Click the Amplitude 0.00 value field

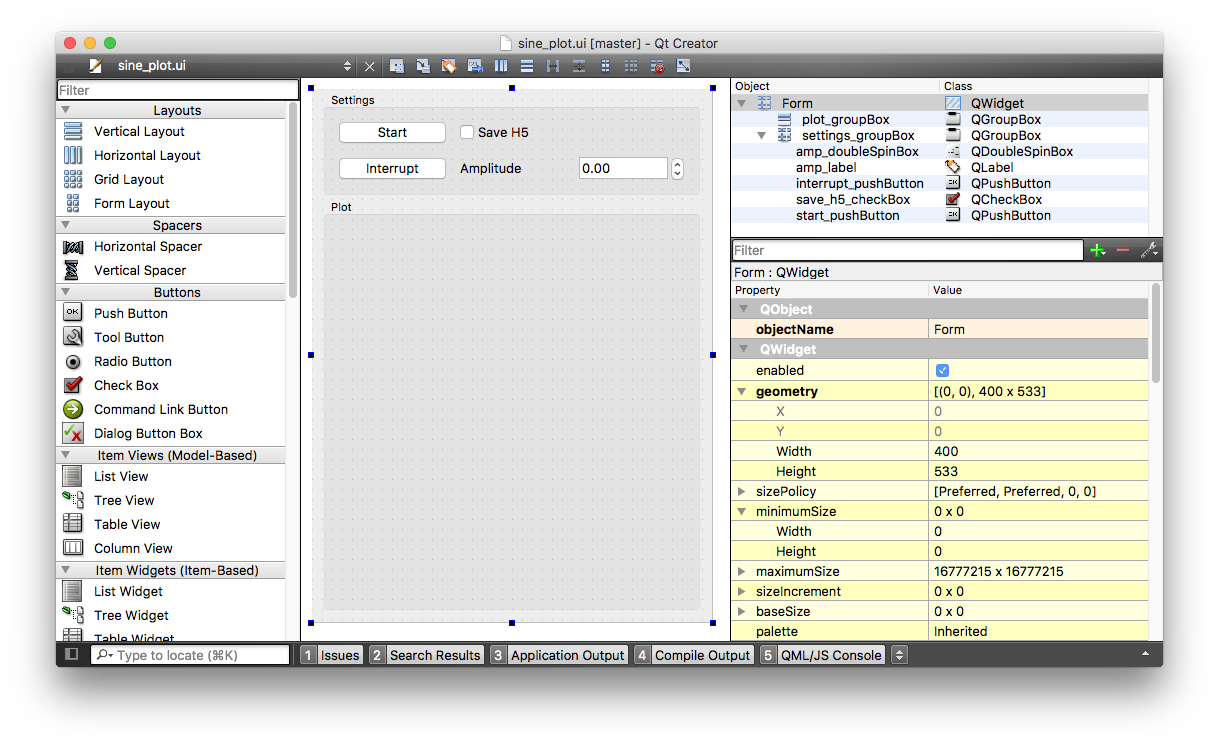(623, 168)
